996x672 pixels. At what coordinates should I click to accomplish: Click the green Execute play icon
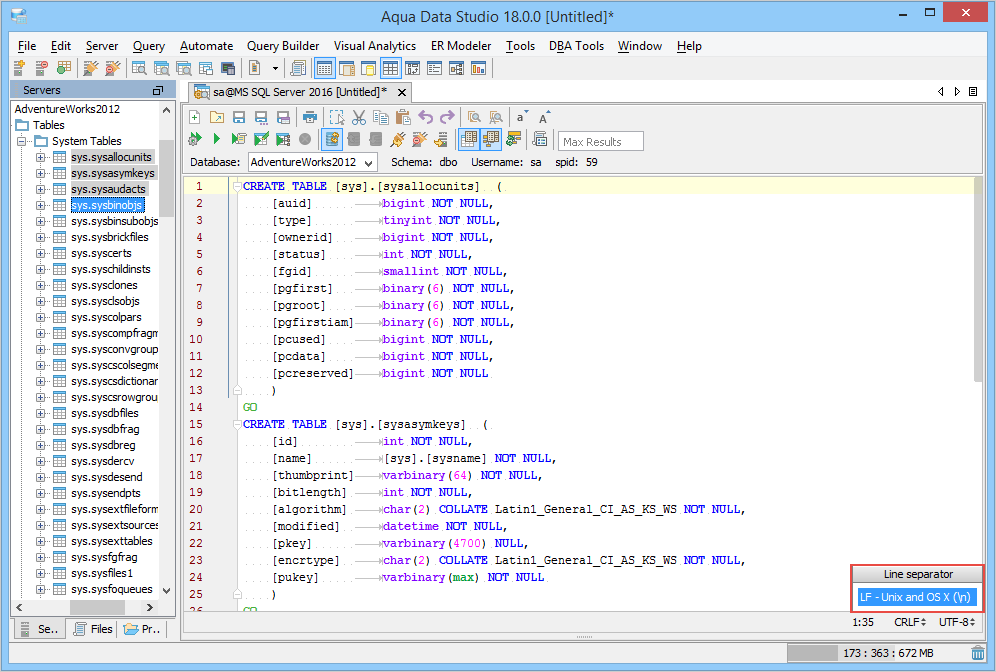click(x=216, y=139)
